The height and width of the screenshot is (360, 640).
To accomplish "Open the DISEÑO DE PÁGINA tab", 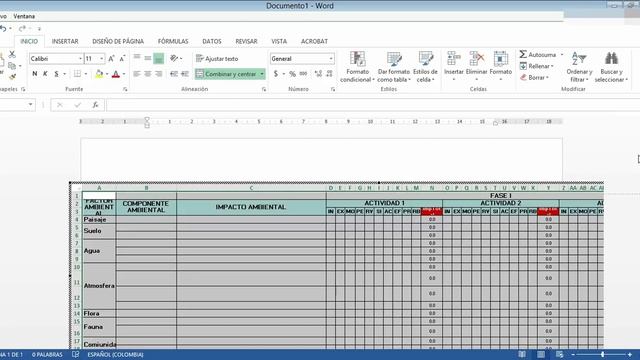I will click(118, 41).
